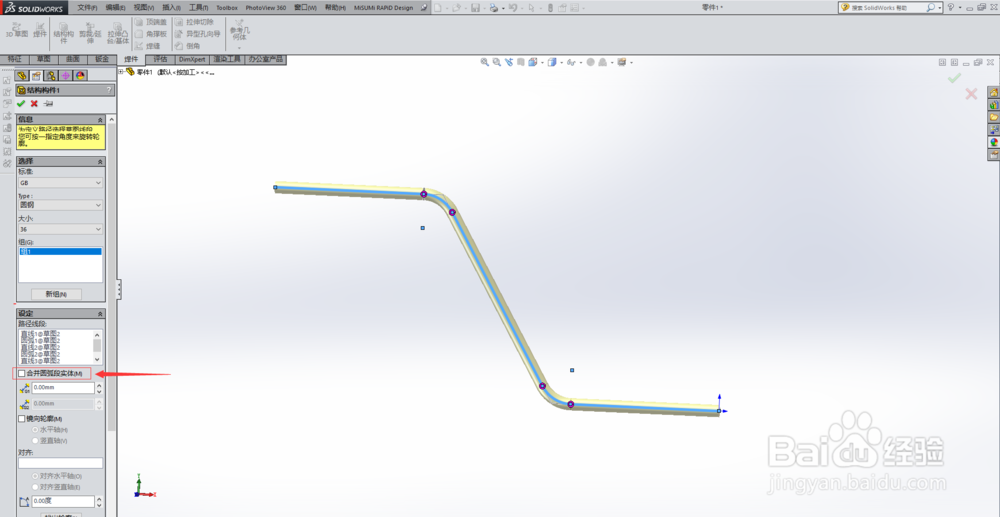Click the 异型孔向导 hole wizard tool
Image resolution: width=1000 pixels, height=517 pixels.
198,34
